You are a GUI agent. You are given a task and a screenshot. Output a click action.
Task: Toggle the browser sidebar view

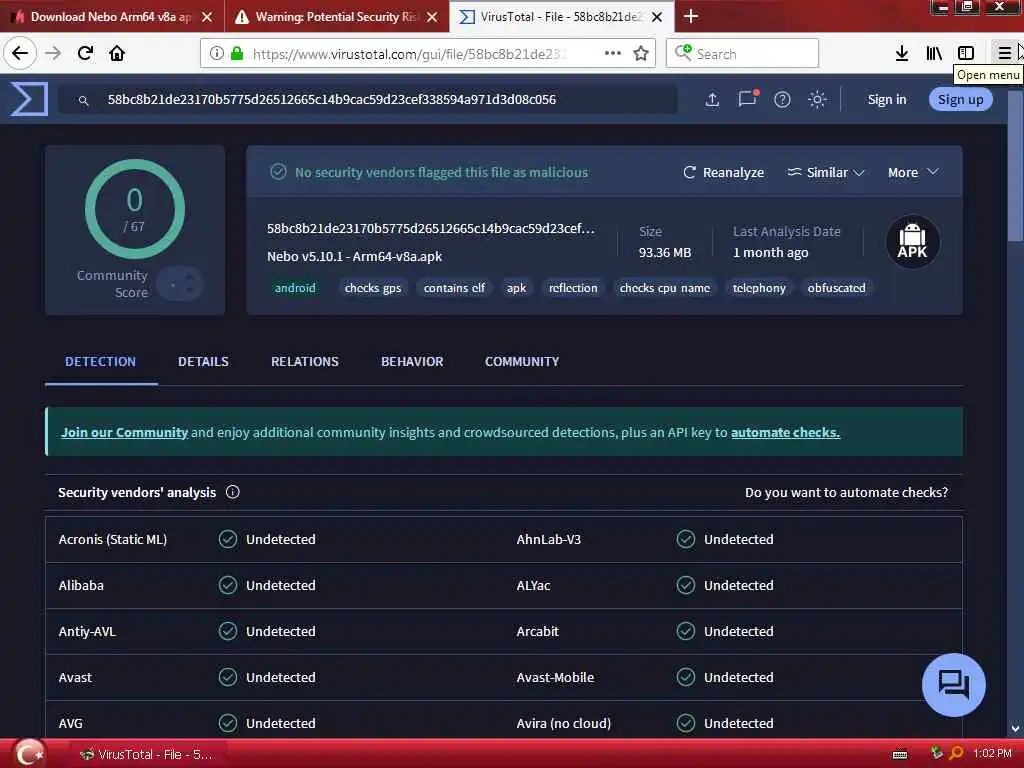(966, 54)
